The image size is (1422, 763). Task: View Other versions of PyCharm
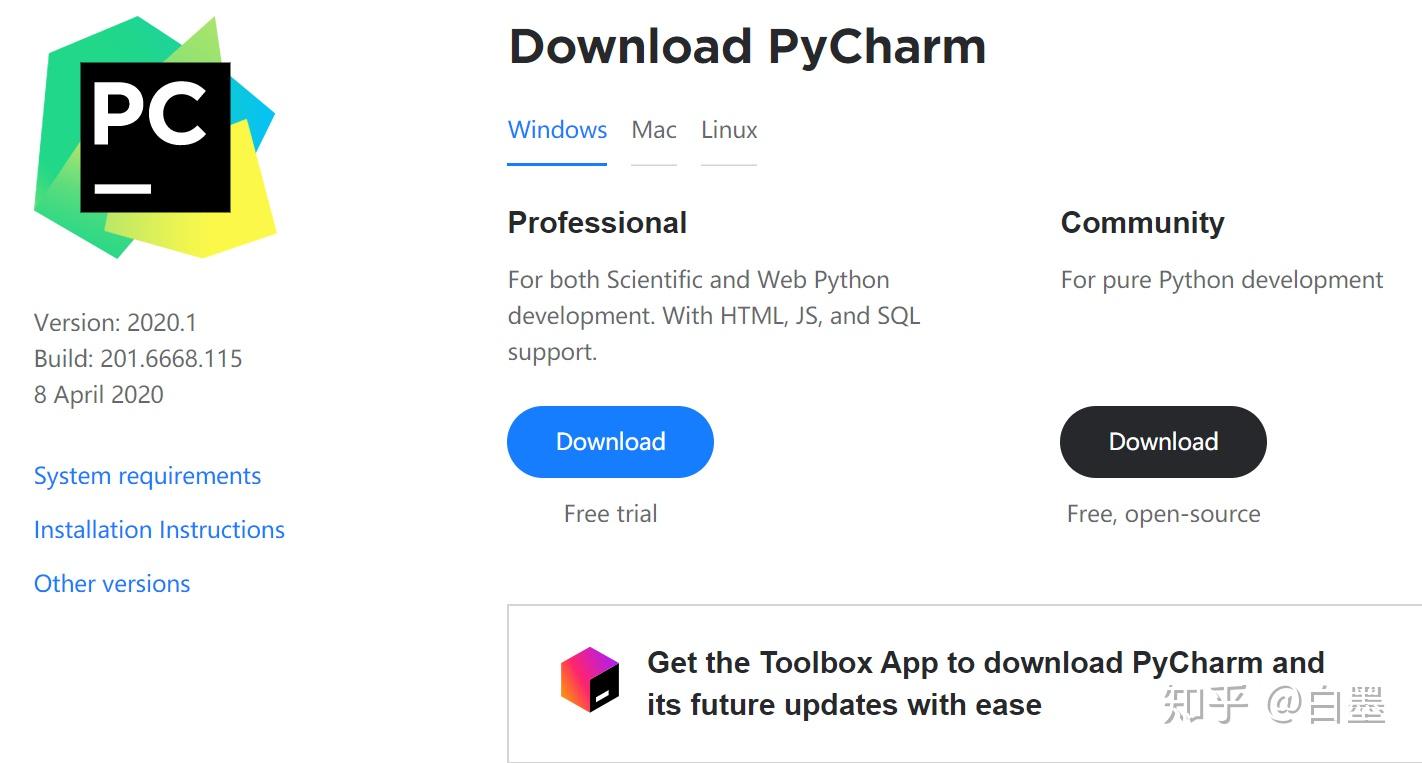pos(111,583)
